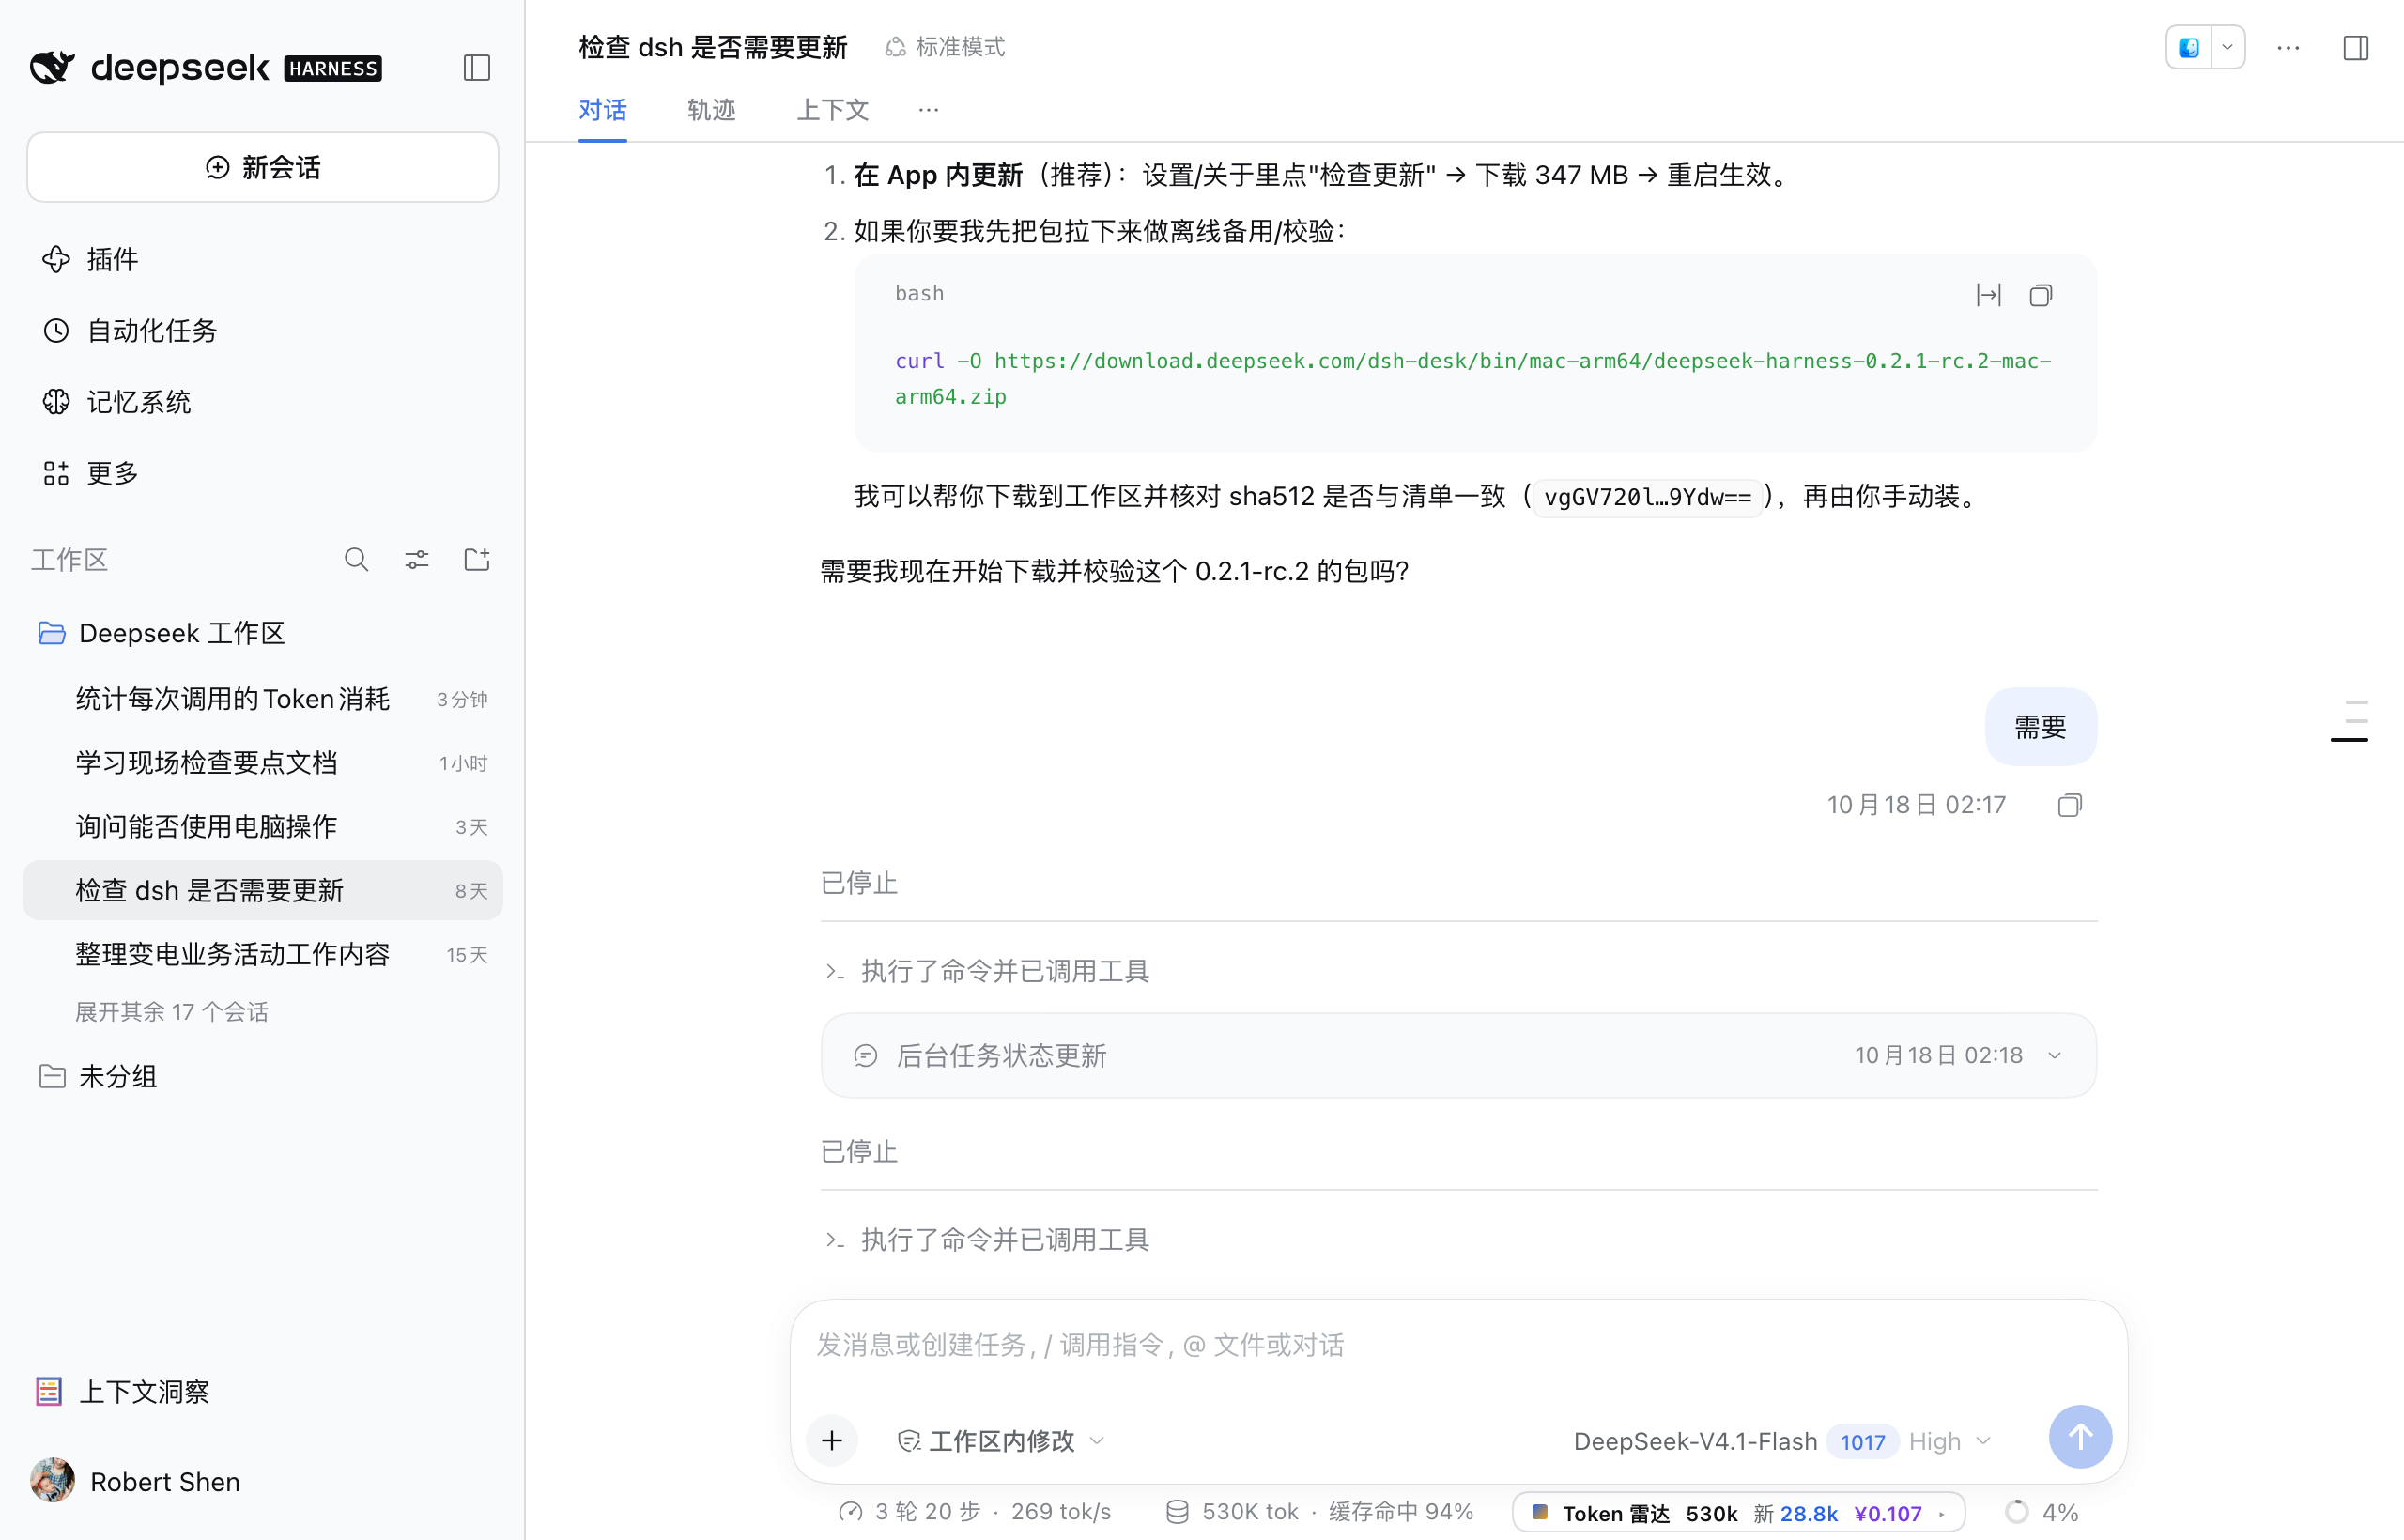Image resolution: width=2404 pixels, height=1540 pixels.
Task: Open the tab overflow ellipsis
Action: click(928, 110)
